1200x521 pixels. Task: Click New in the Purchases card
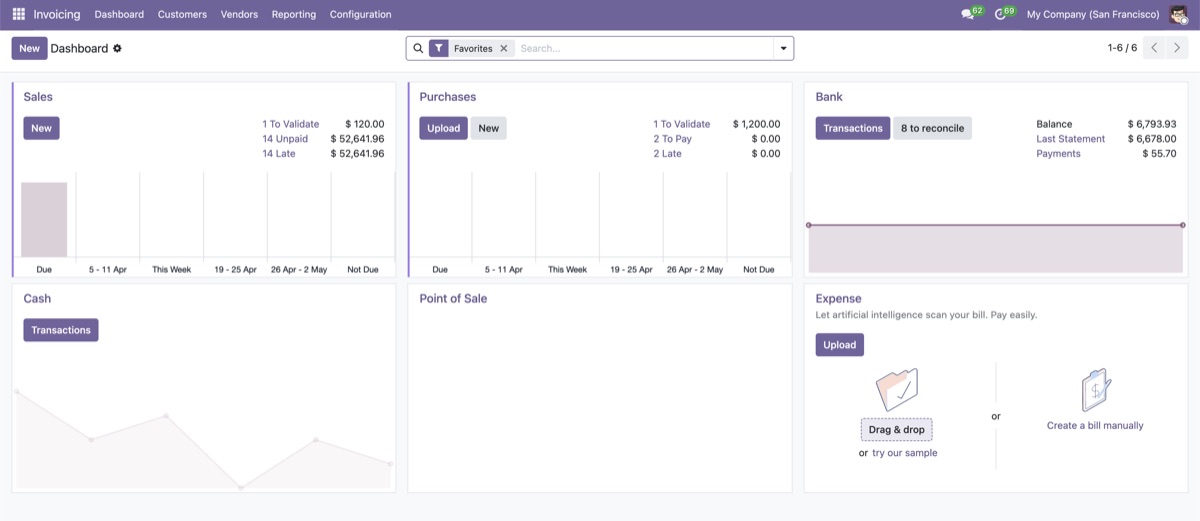(489, 128)
